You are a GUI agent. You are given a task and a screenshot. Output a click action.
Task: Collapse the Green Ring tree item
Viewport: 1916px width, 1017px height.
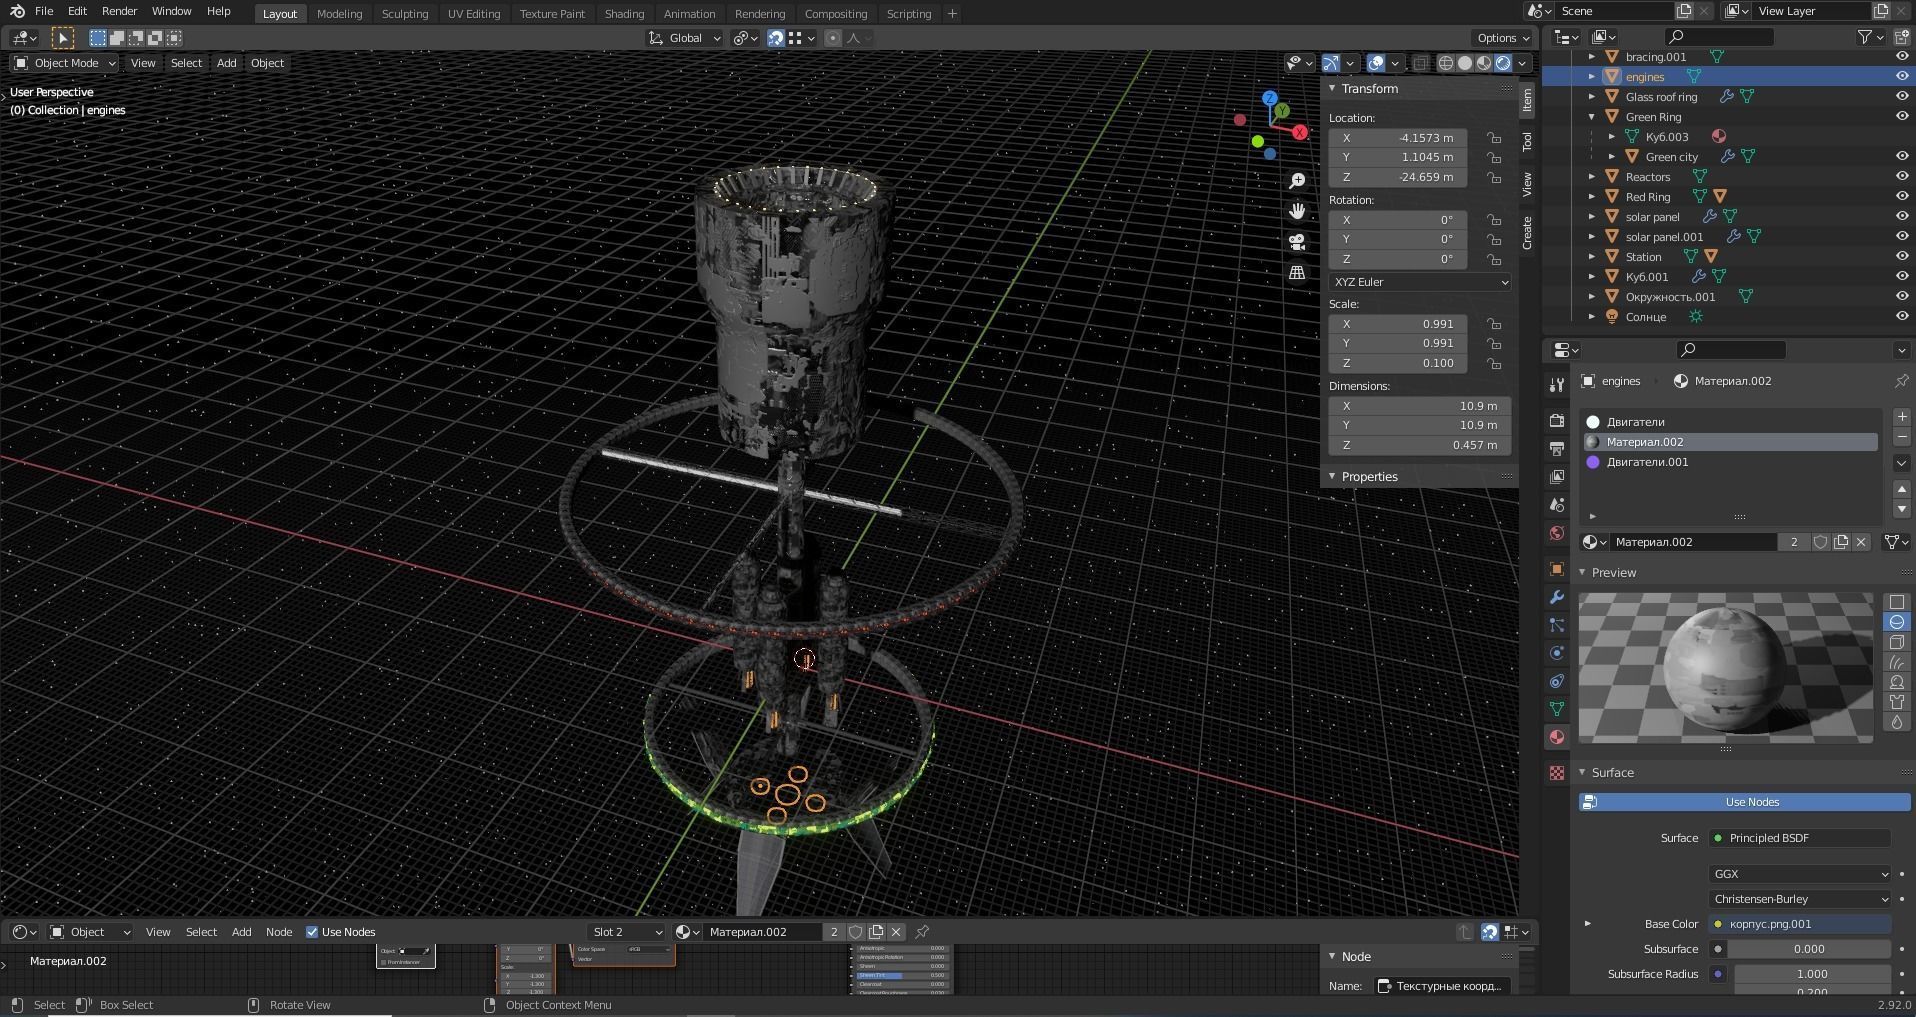1592,117
